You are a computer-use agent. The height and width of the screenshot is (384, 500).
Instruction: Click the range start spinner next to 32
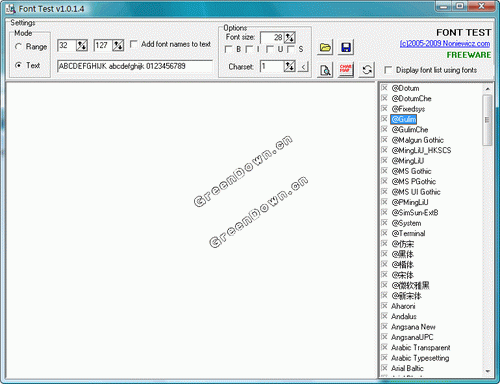tap(82, 45)
